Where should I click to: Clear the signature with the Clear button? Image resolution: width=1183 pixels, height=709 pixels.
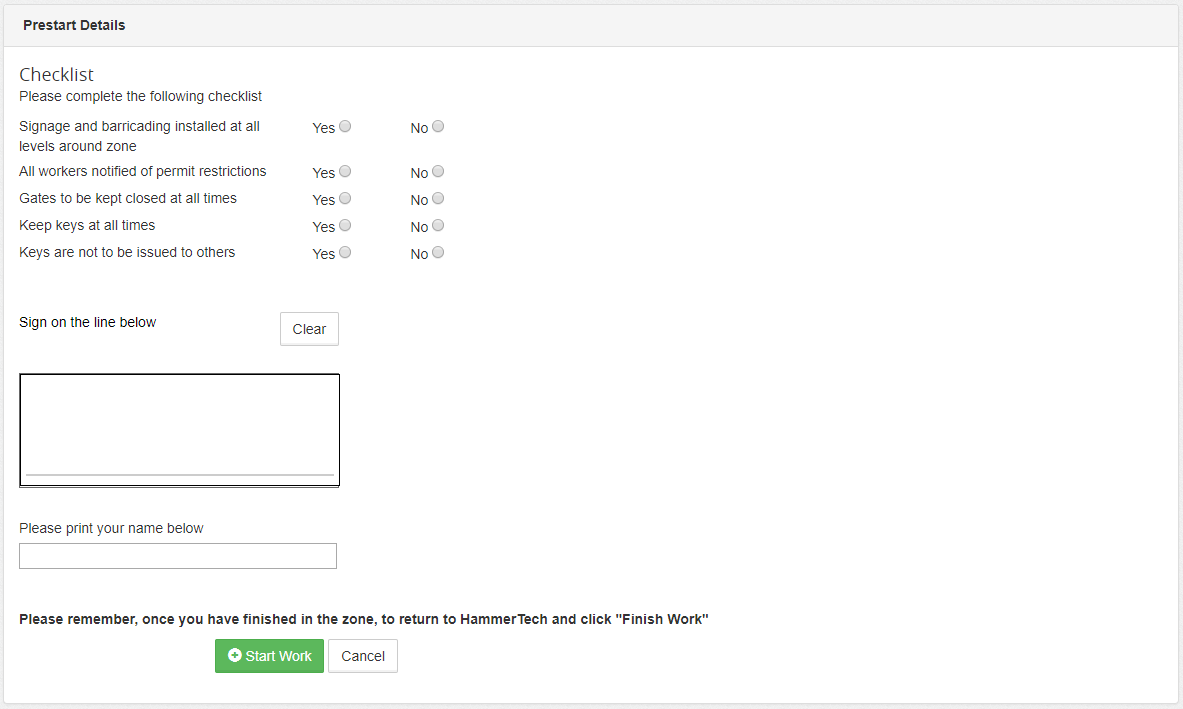tap(309, 329)
